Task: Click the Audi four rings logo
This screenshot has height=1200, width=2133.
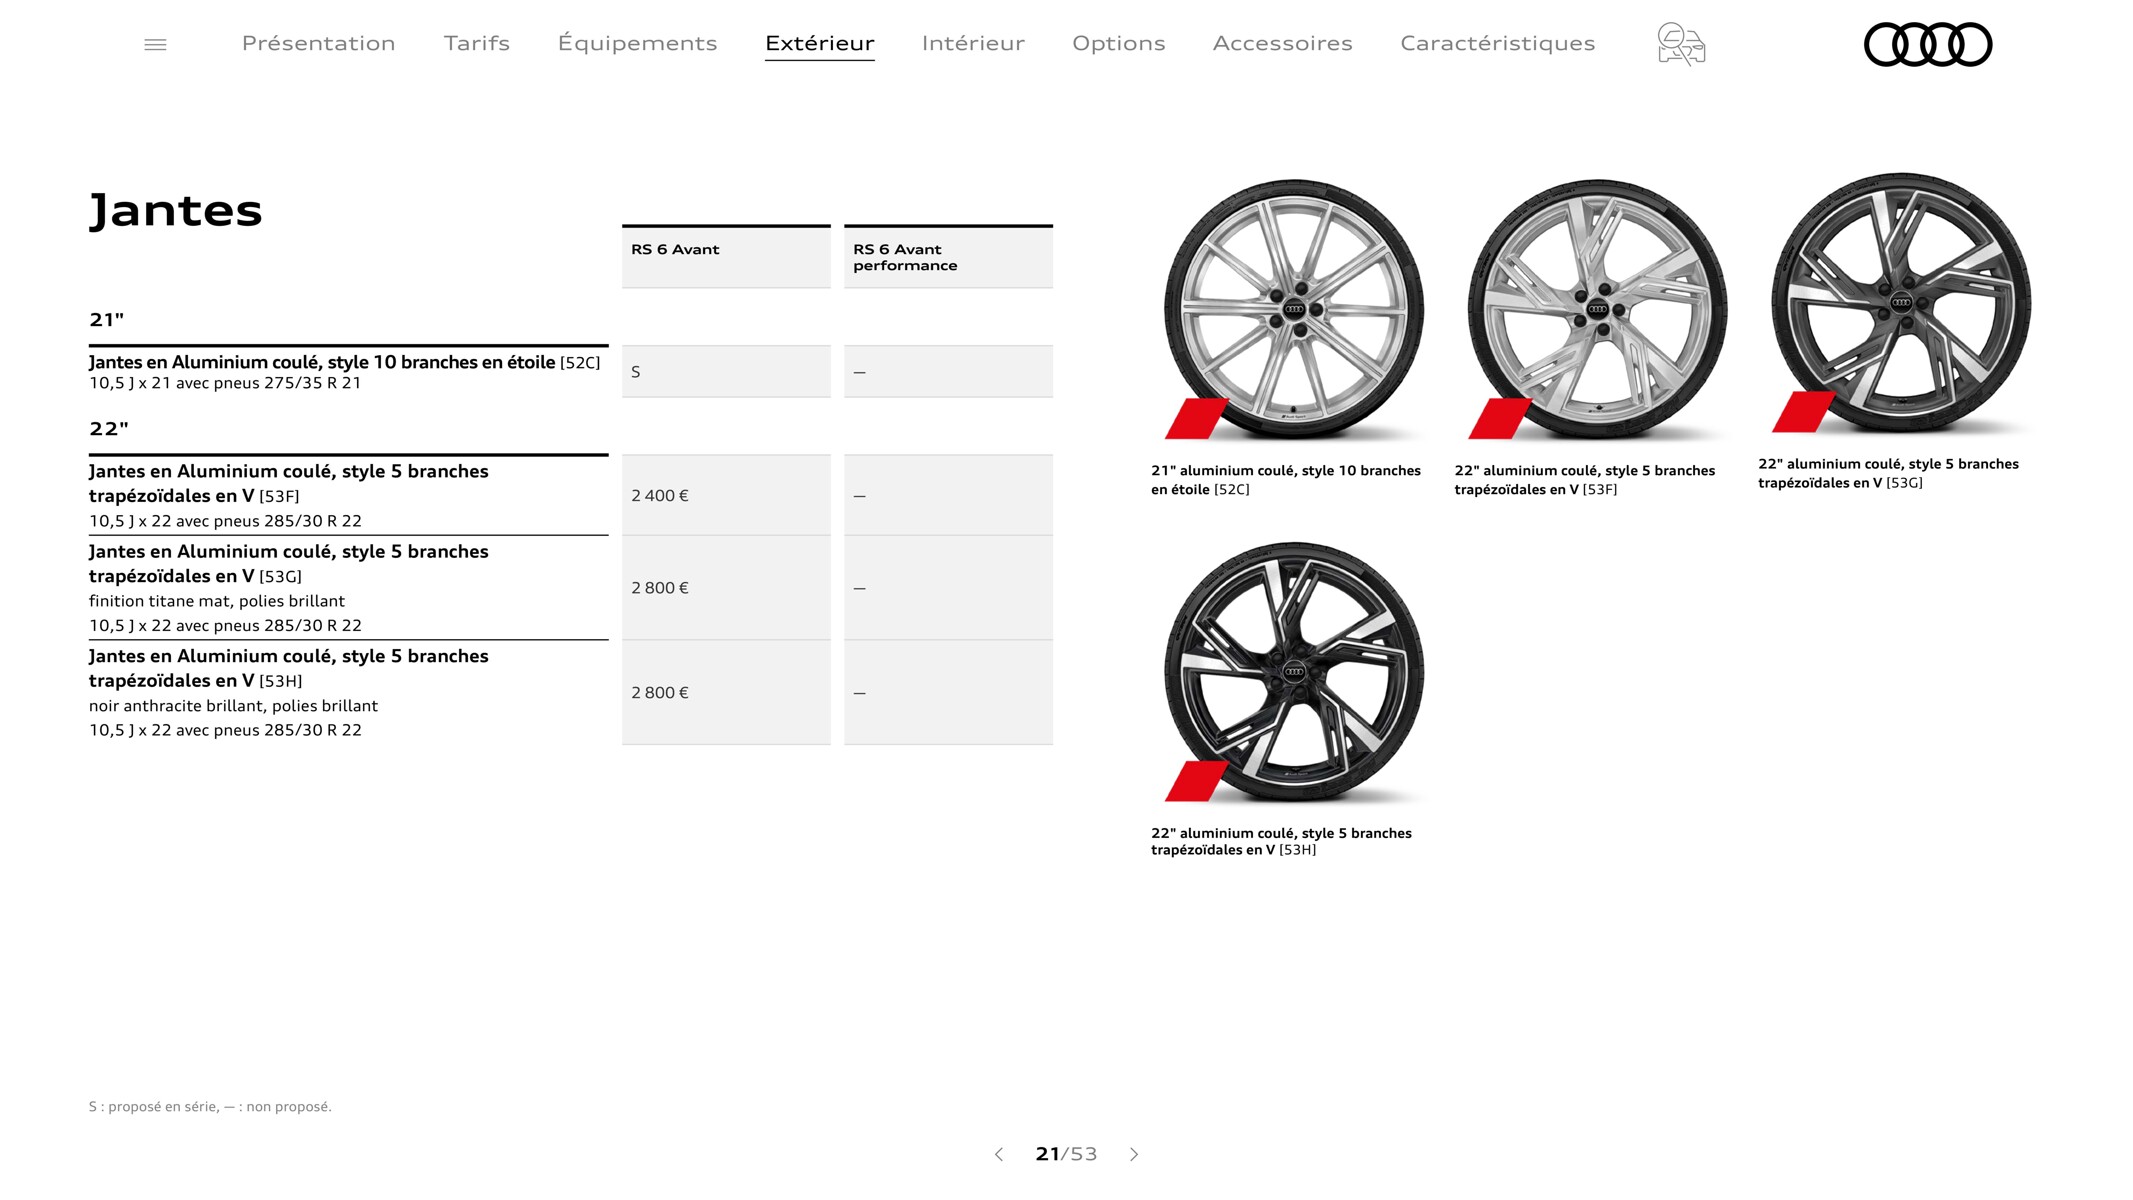Action: tap(1928, 44)
